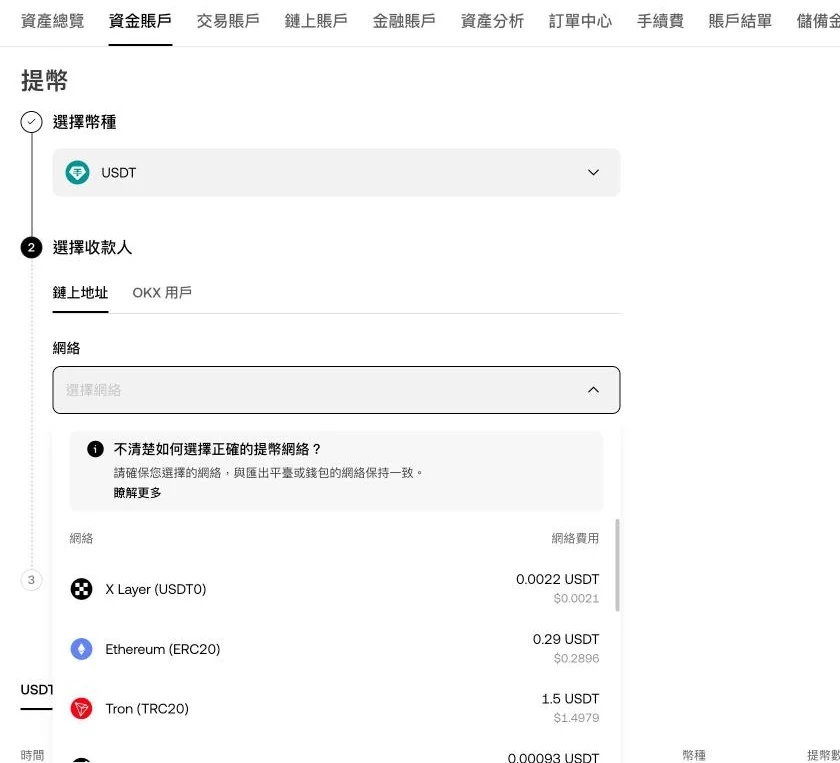Open the 鏈上賬戶 tab
Viewport: 840px width, 763px height.
pyautogui.click(x=316, y=21)
